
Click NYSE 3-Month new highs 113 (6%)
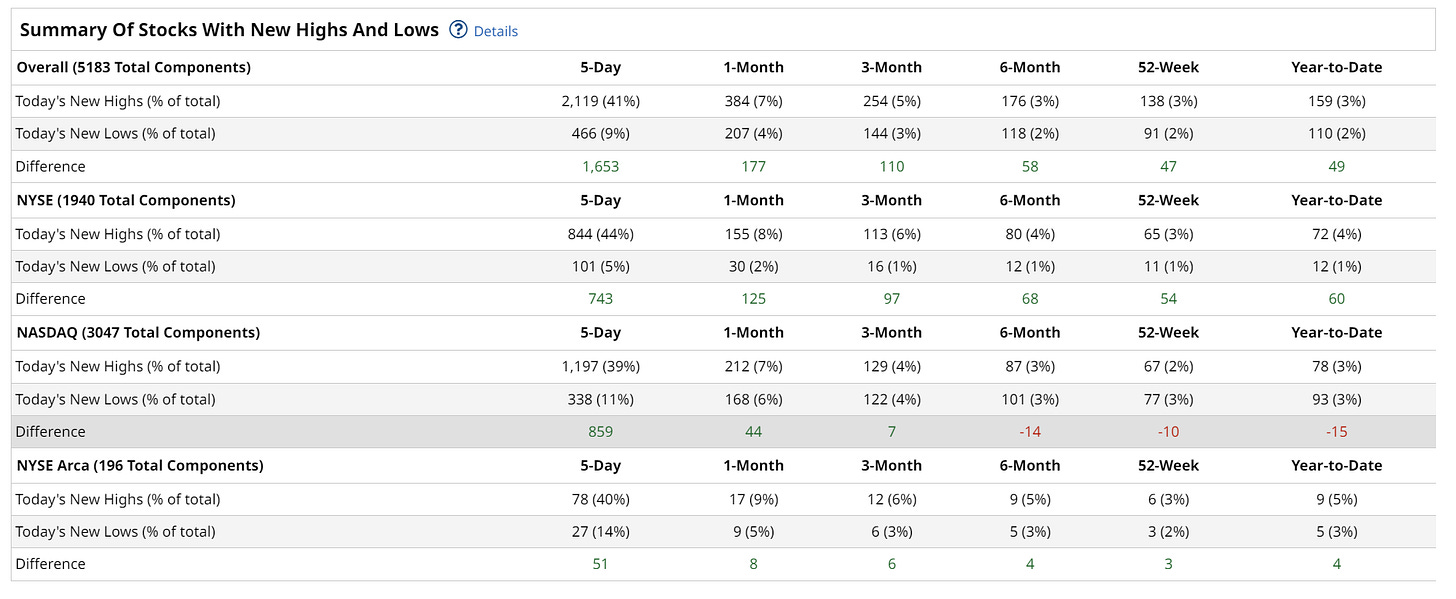(x=892, y=234)
